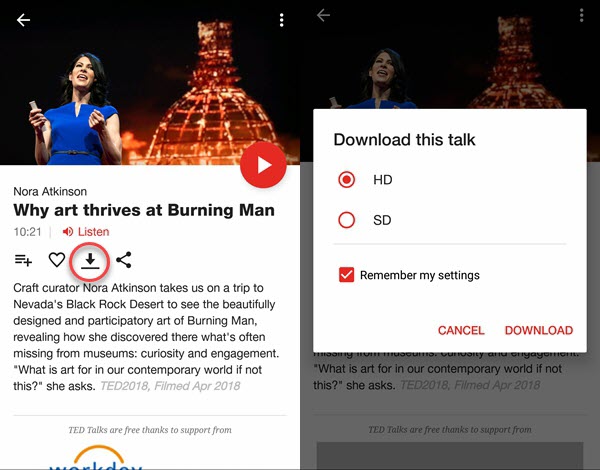
Task: Tap the 10:21 duration text
Action: coord(28,232)
